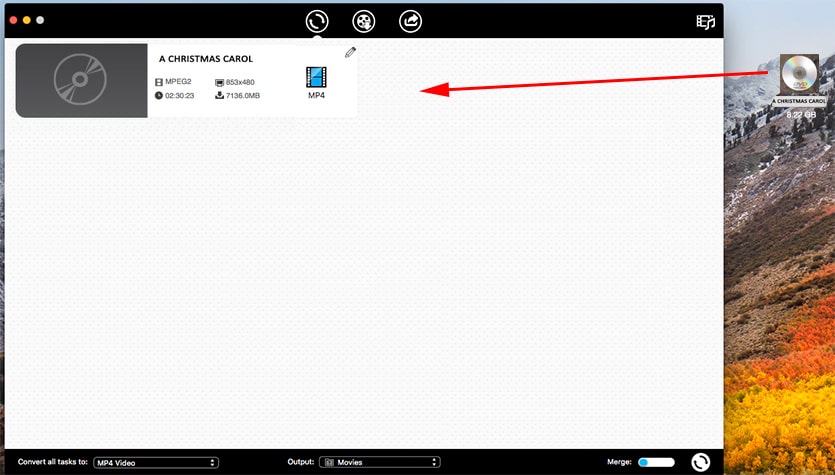835x475 pixels.
Task: Click the A CHRISTMAS CAROL title text
Action: (x=206, y=59)
